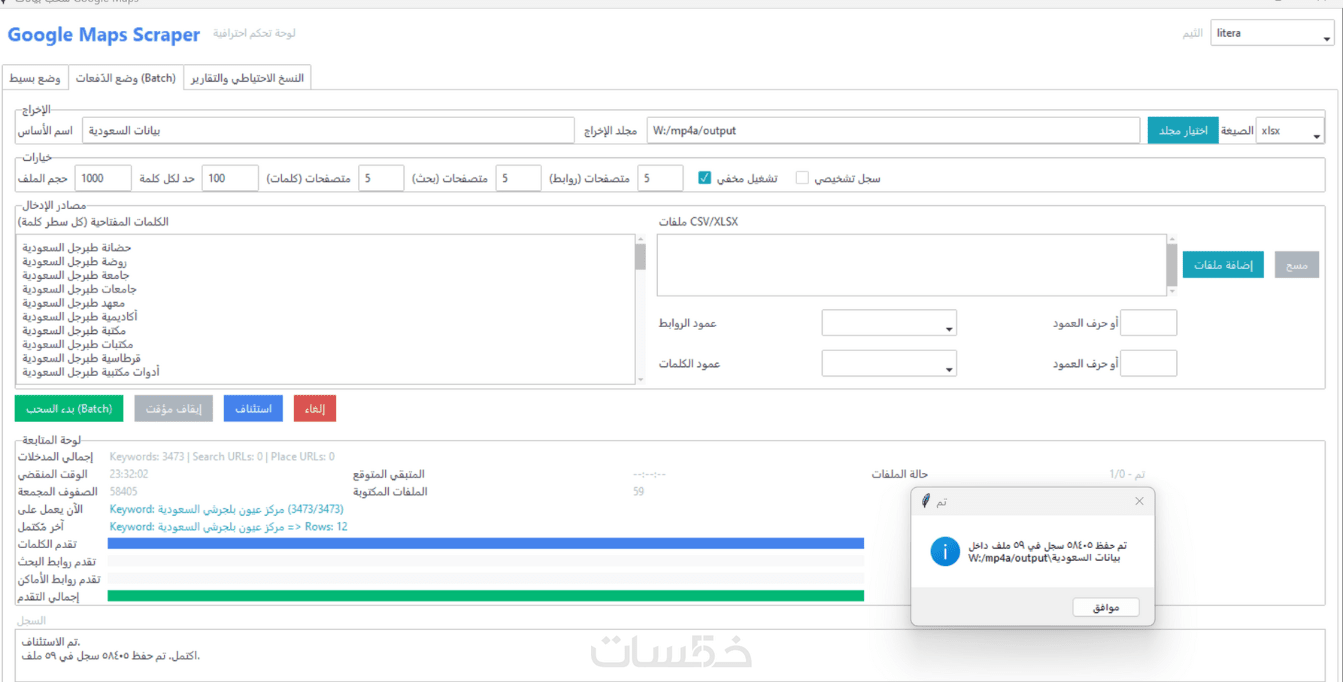The height and width of the screenshot is (682, 1343).
Task: Click the CSV/XLSX files list scrollbar
Action: click(x=1172, y=265)
